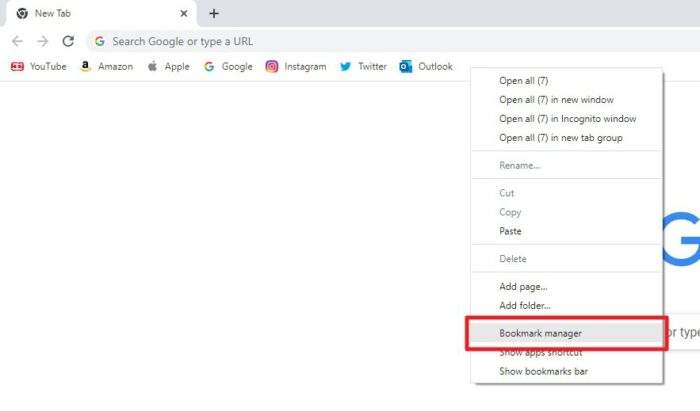Click the forward navigation arrow

tap(42, 41)
